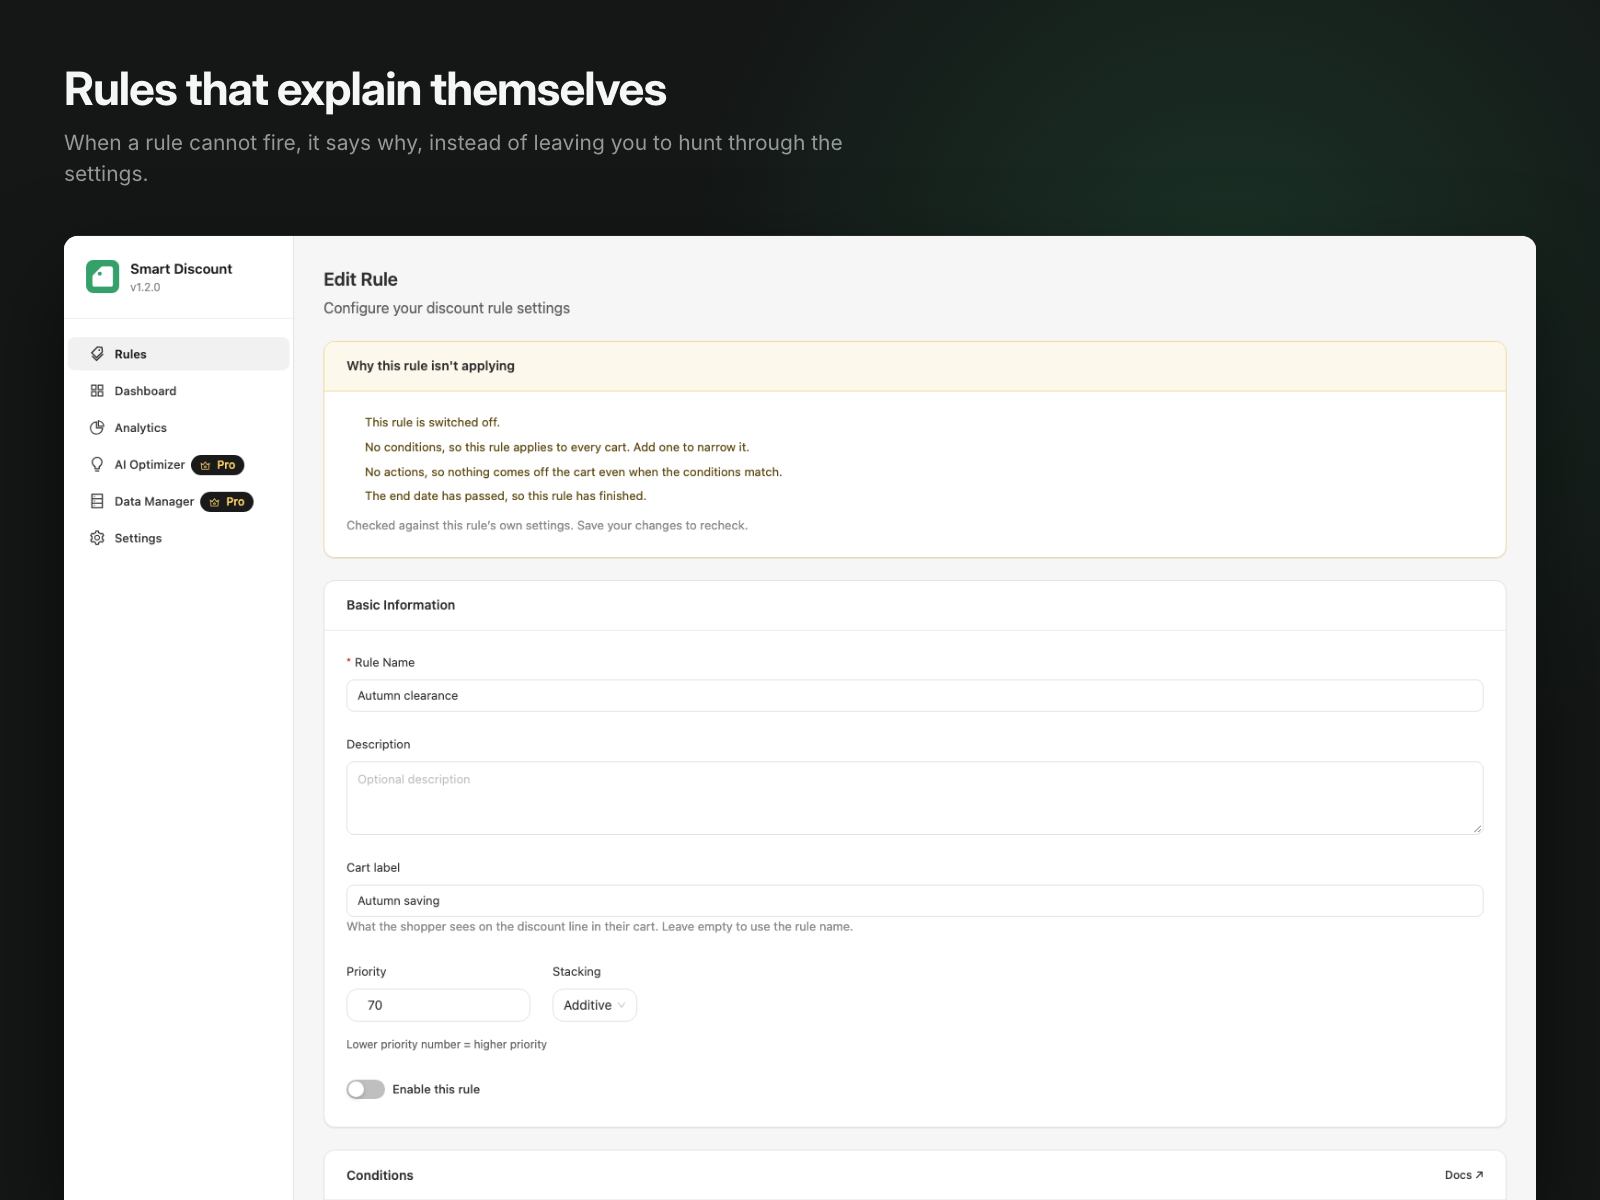Click the 'Conditions' section heading
This screenshot has height=1200, width=1600.
click(379, 1176)
